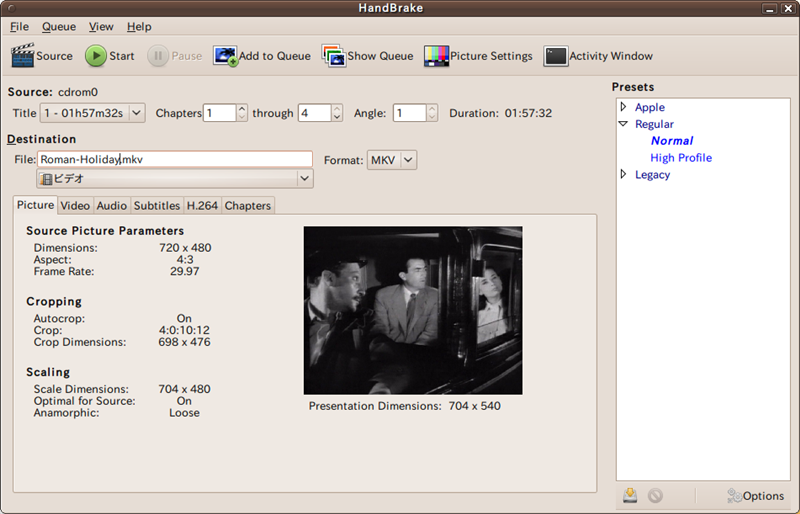The image size is (800, 514).
Task: Click the start Chapters input field
Action: tap(220, 113)
